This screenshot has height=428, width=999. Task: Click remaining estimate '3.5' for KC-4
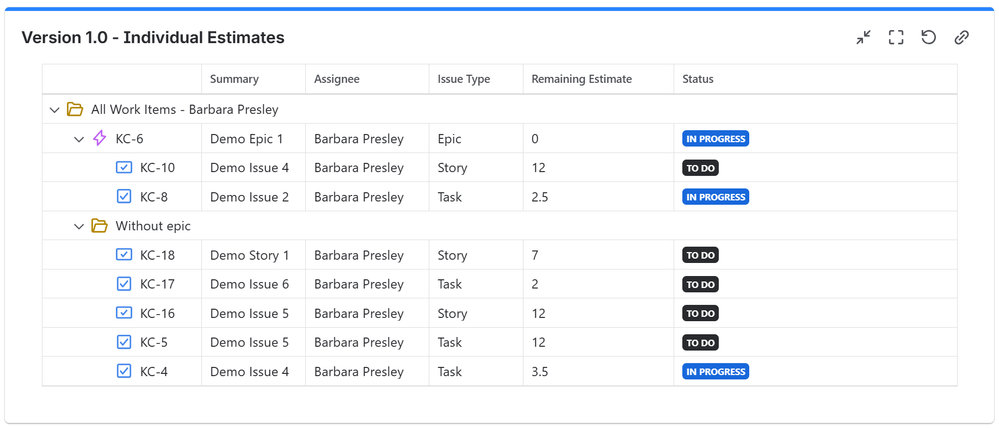tap(540, 372)
